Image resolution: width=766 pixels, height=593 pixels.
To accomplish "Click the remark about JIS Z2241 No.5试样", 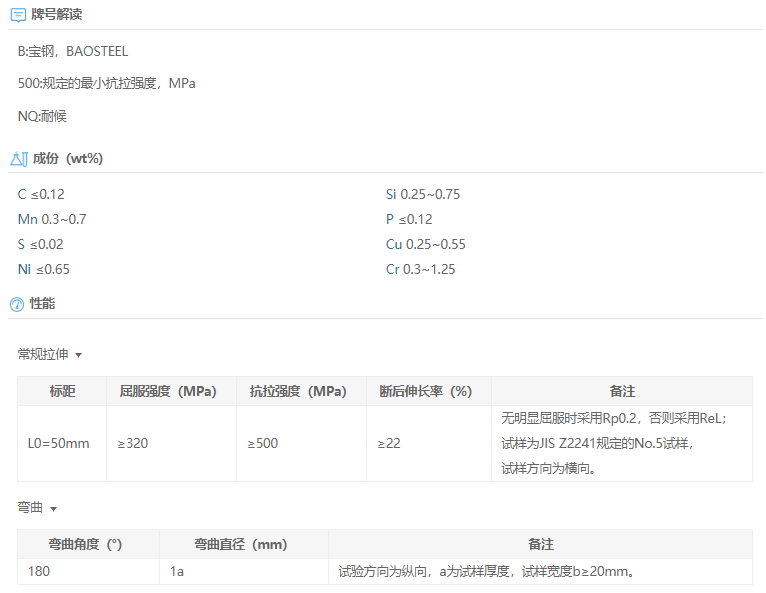I will [x=597, y=444].
